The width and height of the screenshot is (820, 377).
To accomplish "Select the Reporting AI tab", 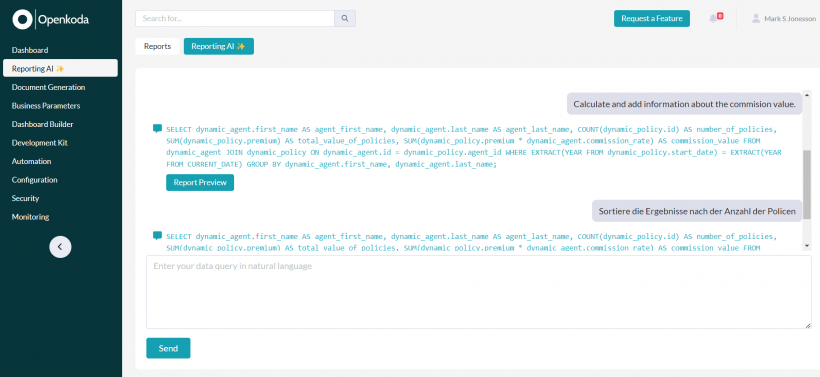I will (x=219, y=47).
